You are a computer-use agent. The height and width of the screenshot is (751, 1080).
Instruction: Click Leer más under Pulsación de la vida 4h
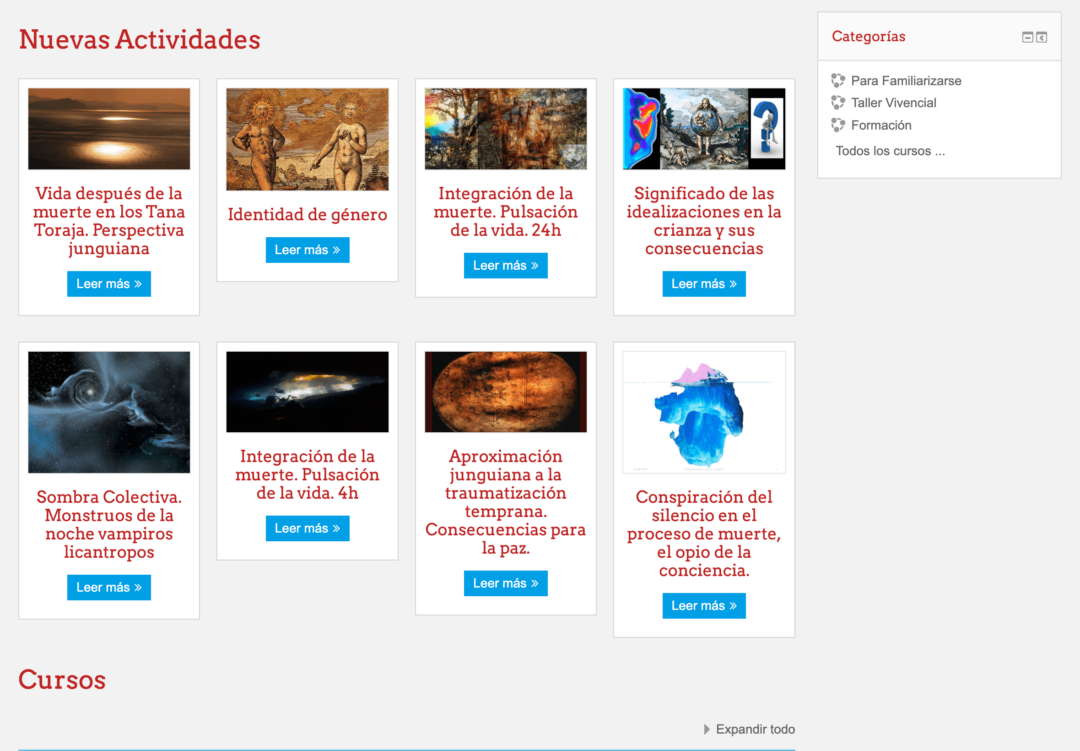coord(307,528)
